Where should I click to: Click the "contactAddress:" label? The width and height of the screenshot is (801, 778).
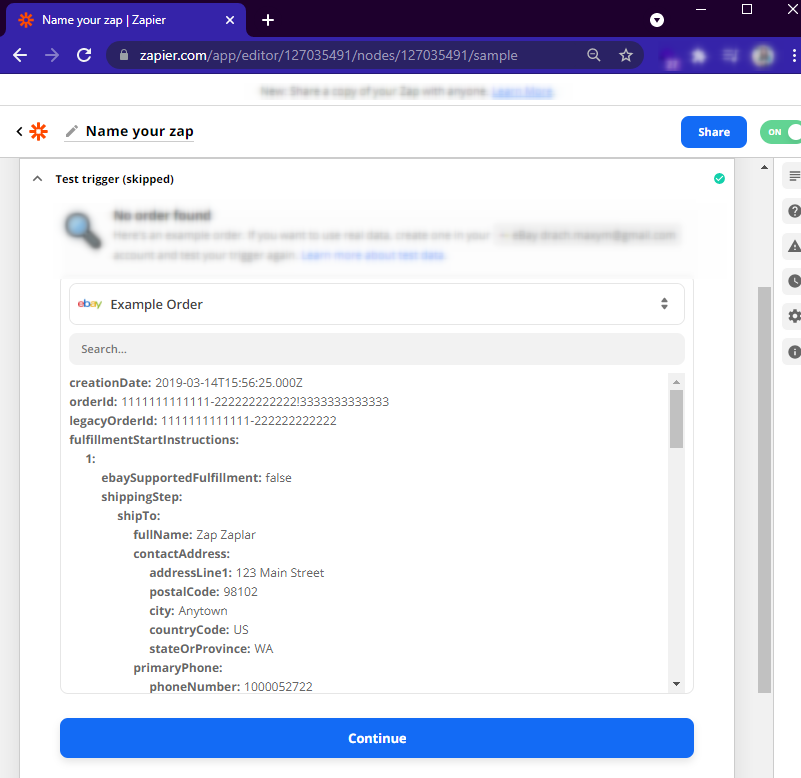[181, 554]
